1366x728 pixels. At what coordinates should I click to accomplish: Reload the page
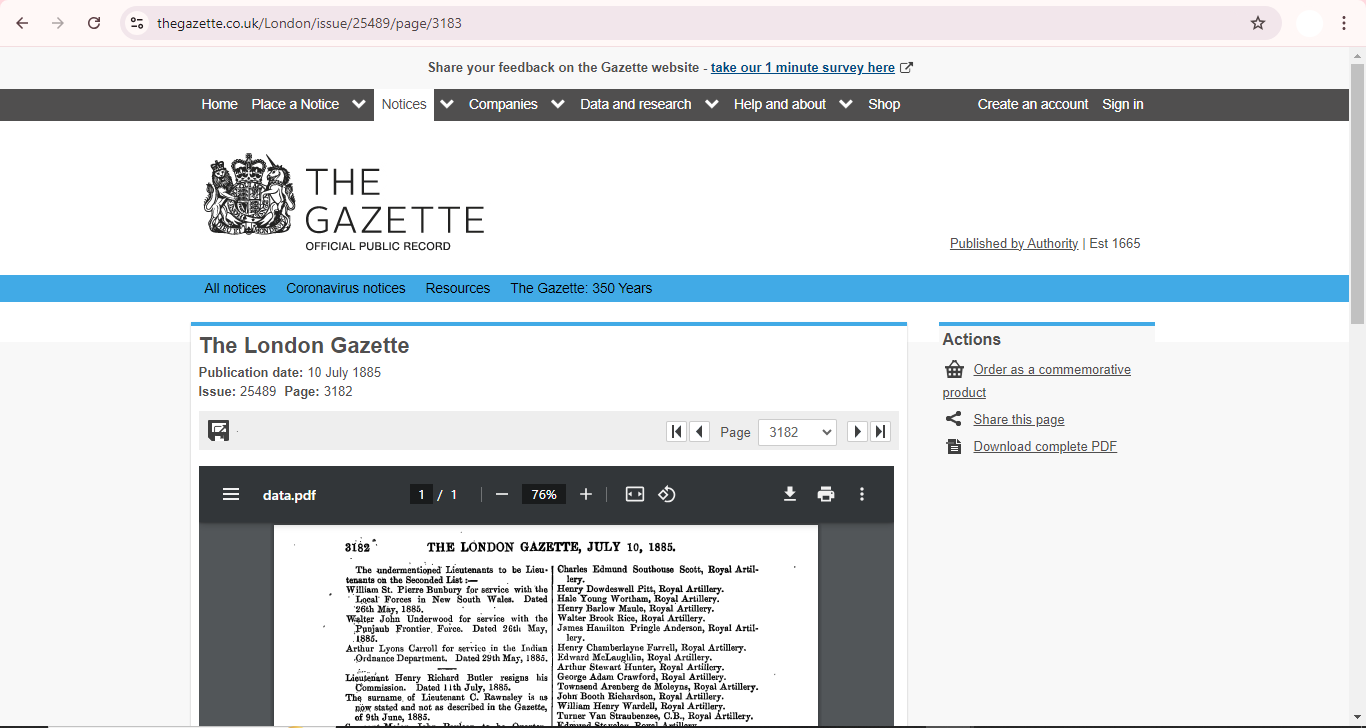click(94, 23)
